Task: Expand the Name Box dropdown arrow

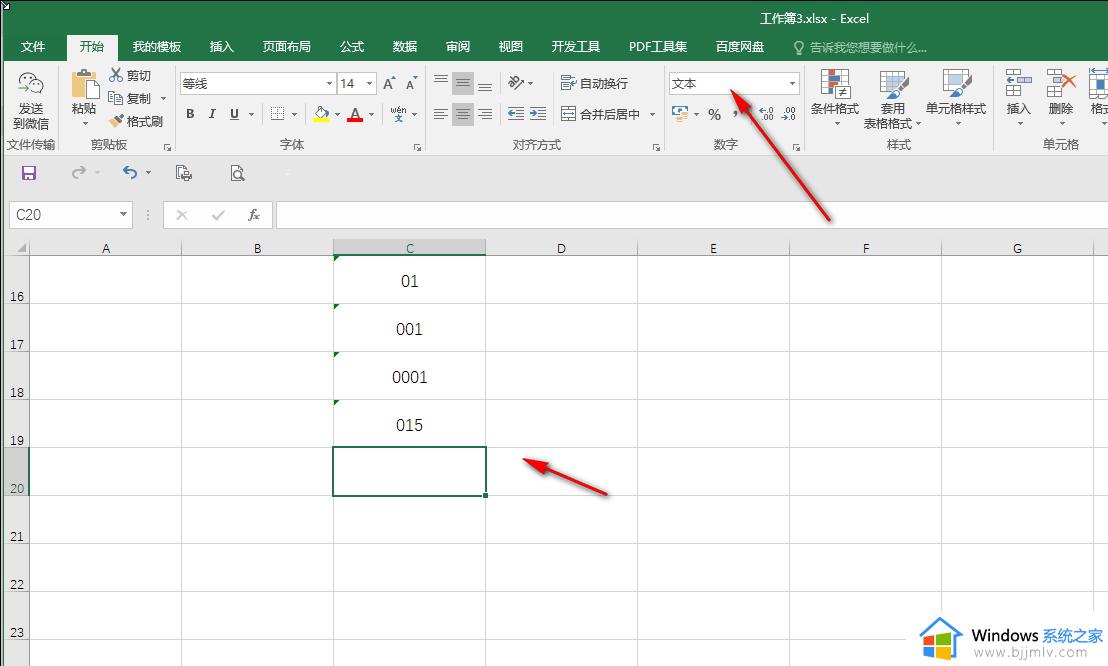Action: pos(123,214)
